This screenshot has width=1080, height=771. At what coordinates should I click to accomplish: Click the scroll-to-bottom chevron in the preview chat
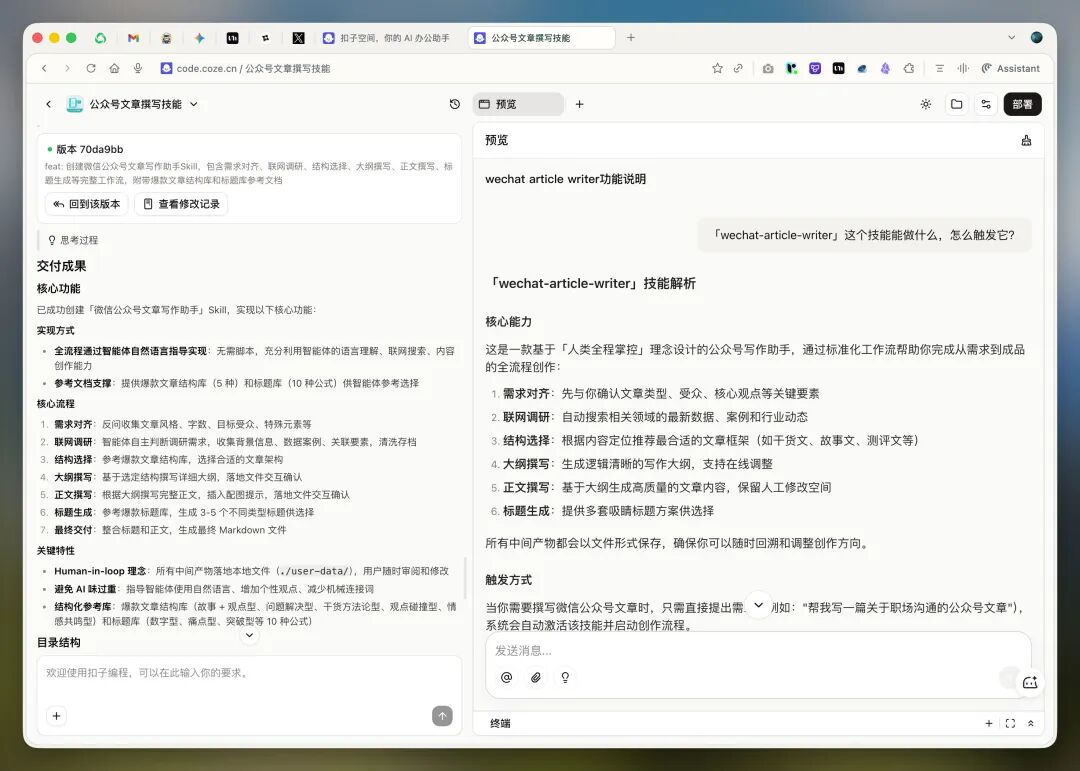click(758, 605)
